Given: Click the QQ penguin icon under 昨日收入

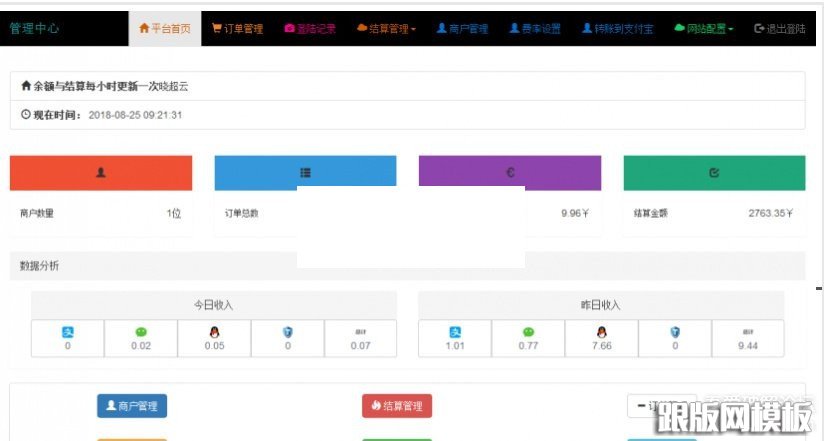Looking at the screenshot, I should point(602,332).
